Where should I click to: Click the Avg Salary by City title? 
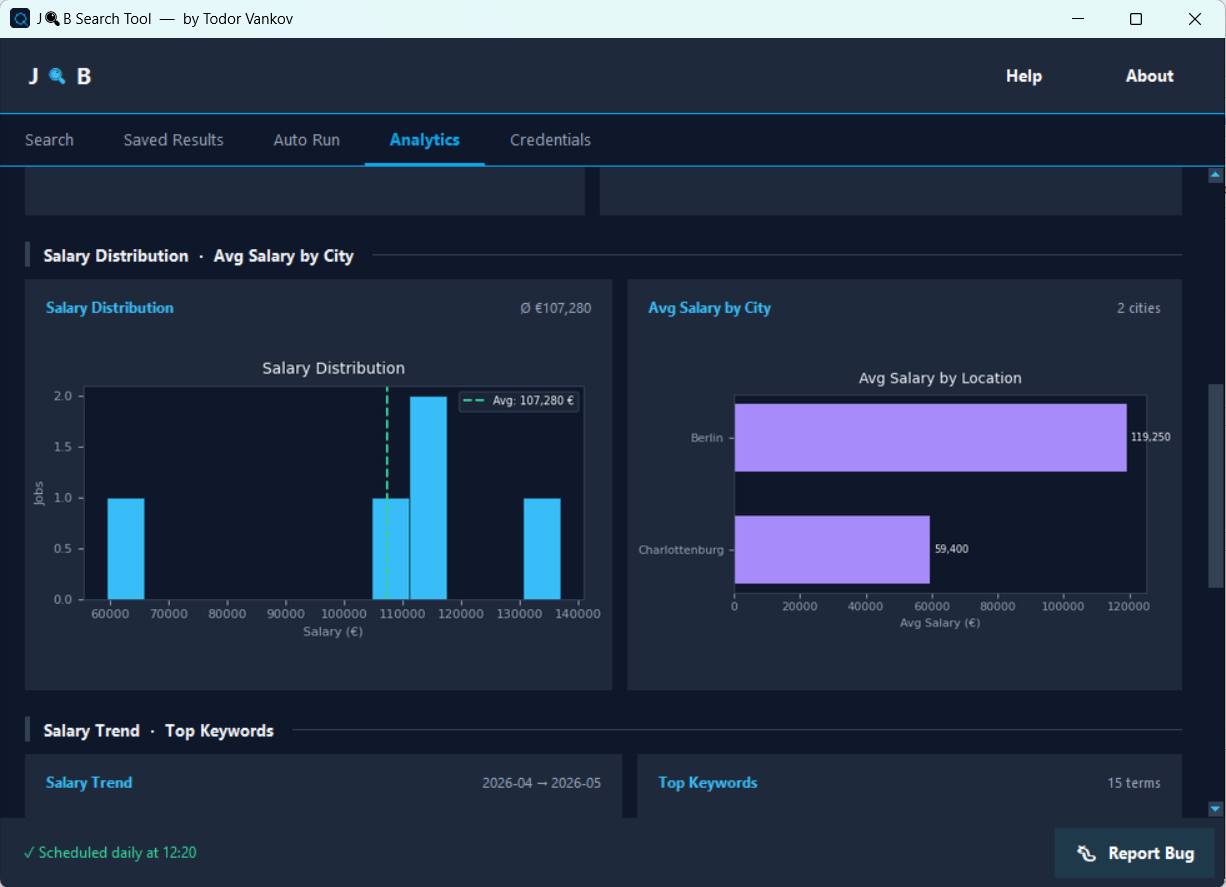(x=709, y=308)
